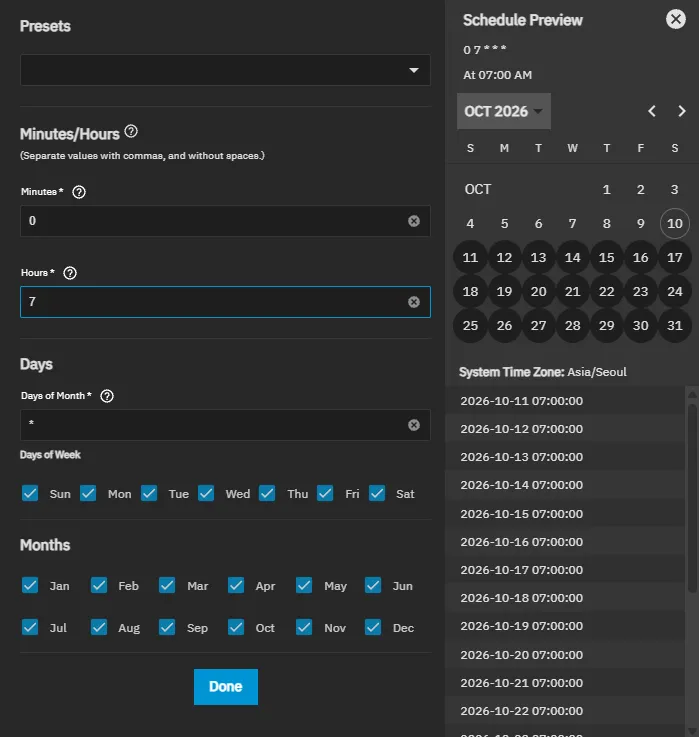Select October 15 in the calendar

click(606, 258)
